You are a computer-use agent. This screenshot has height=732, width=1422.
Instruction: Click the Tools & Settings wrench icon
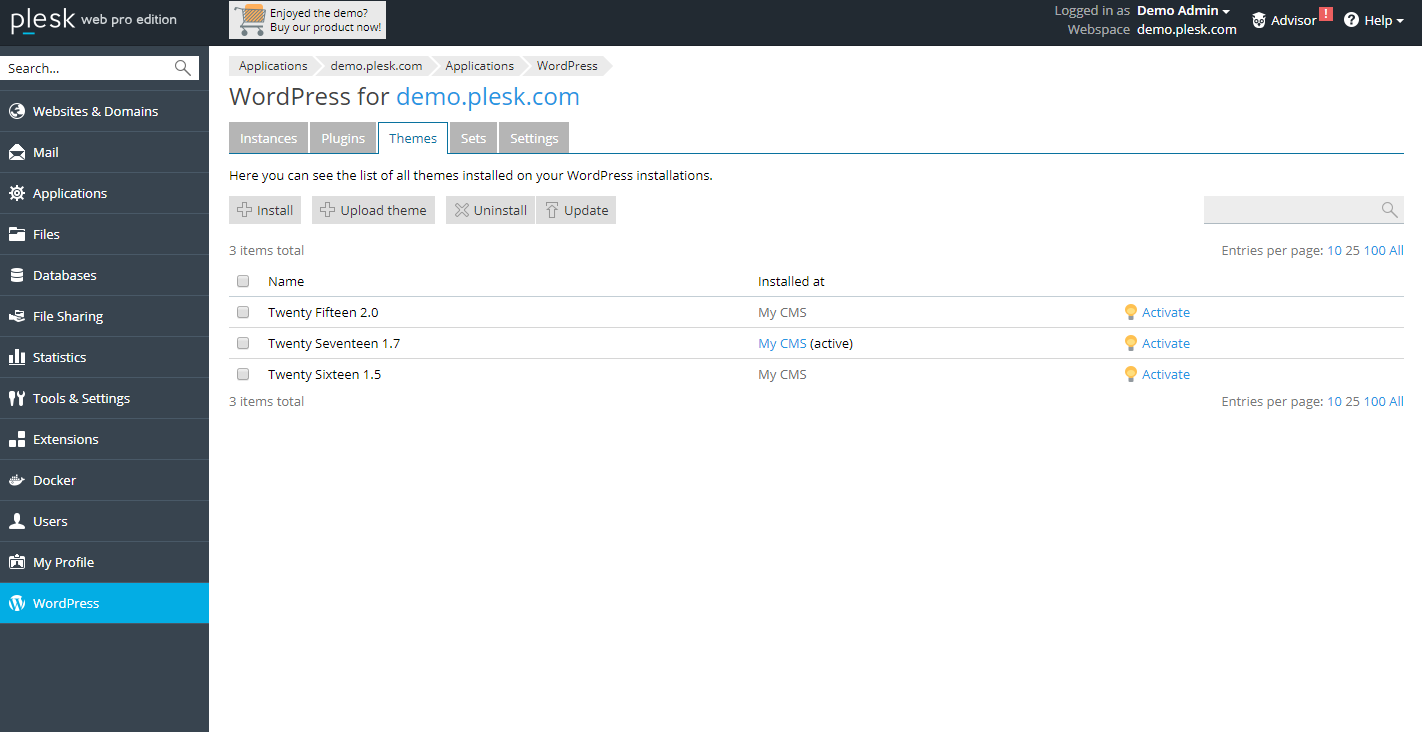click(17, 398)
